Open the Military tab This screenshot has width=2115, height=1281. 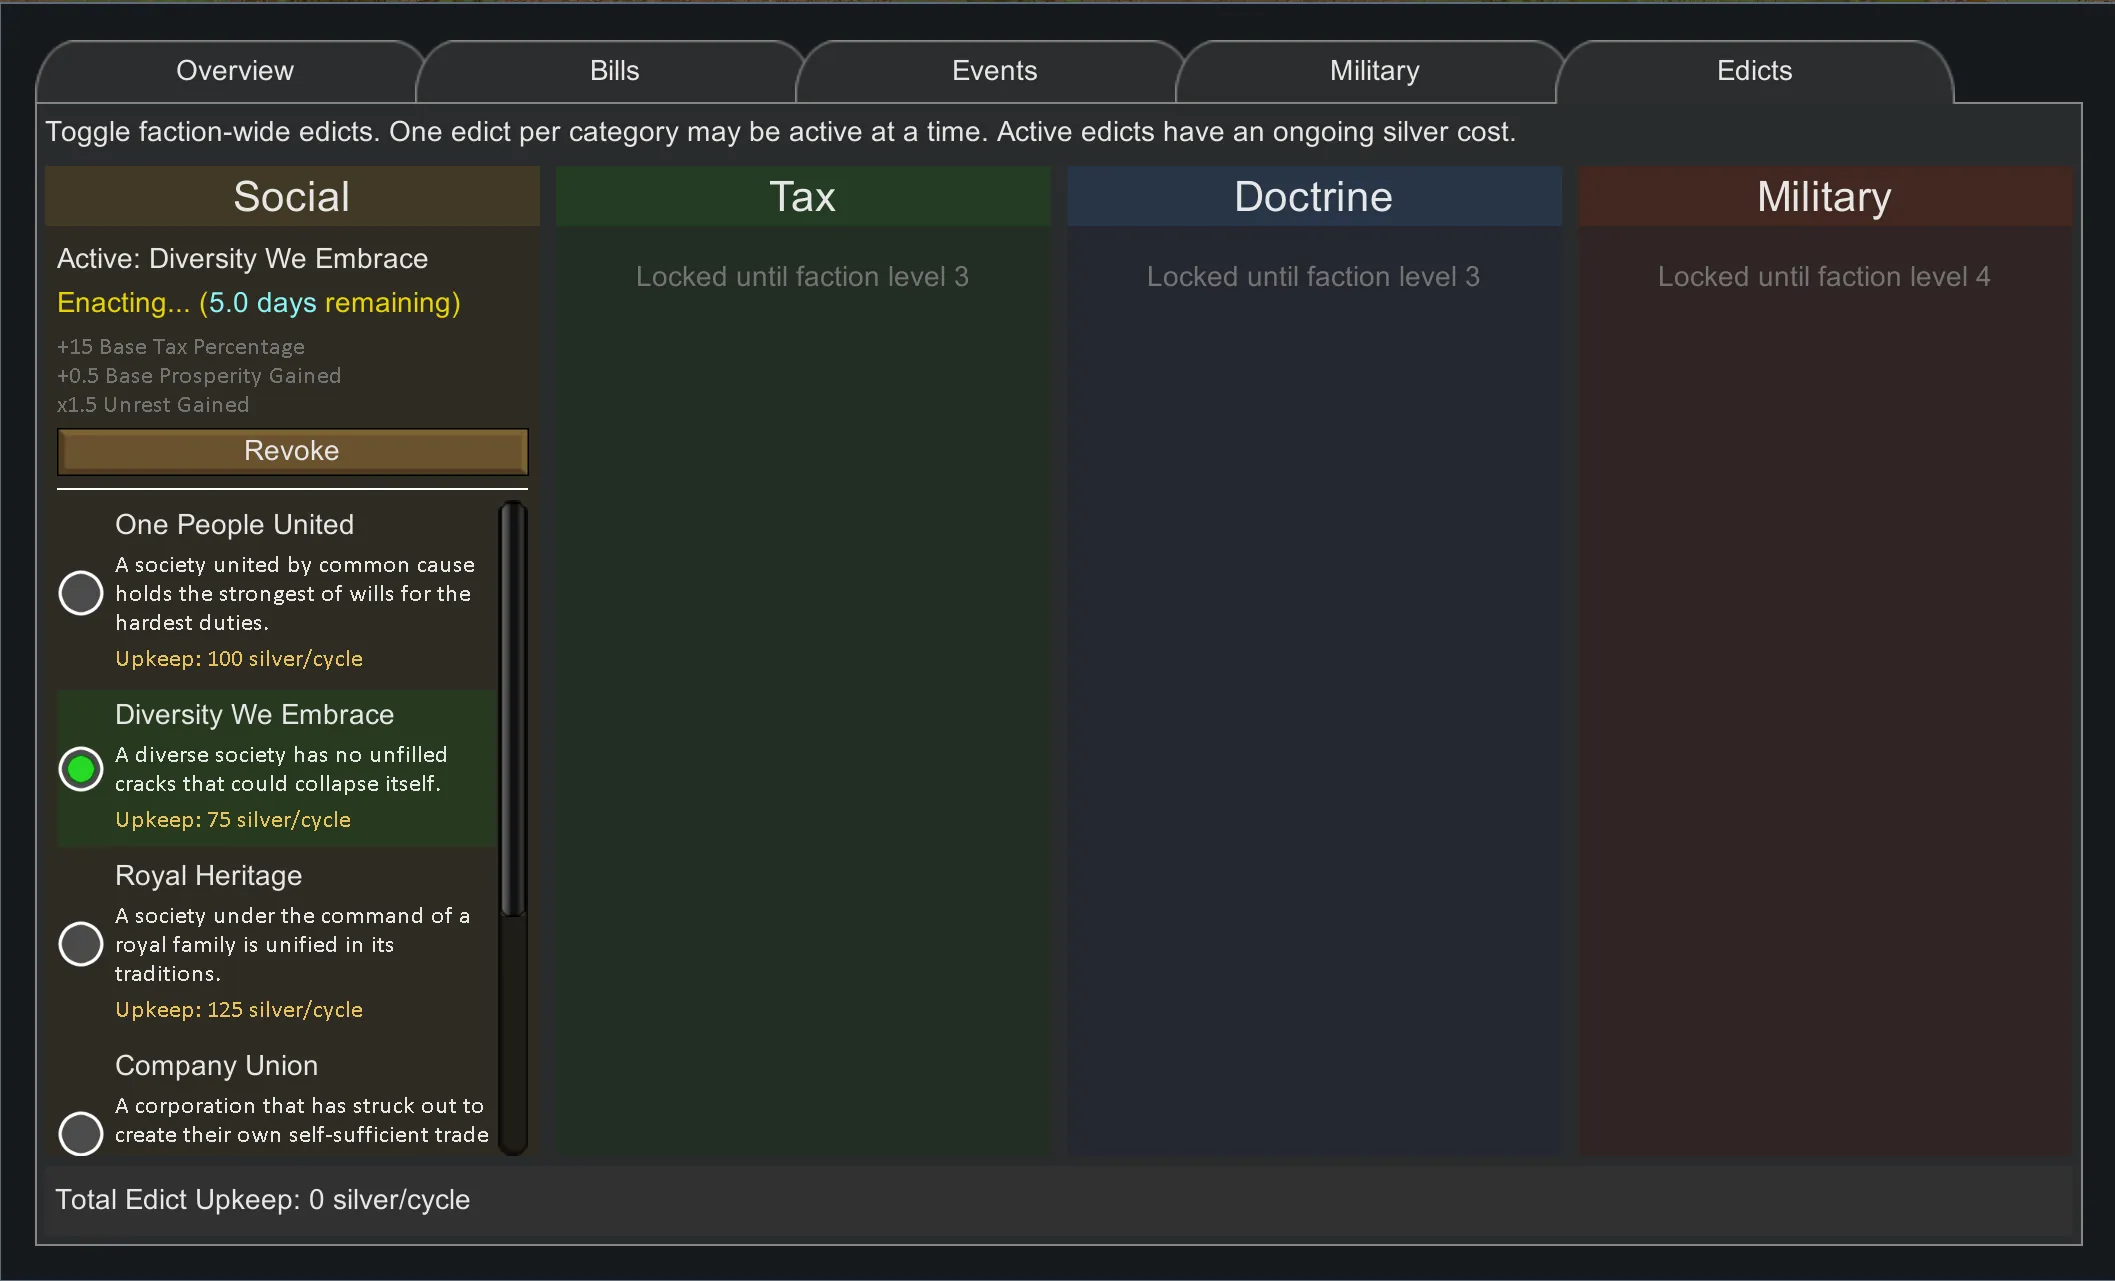1374,71
